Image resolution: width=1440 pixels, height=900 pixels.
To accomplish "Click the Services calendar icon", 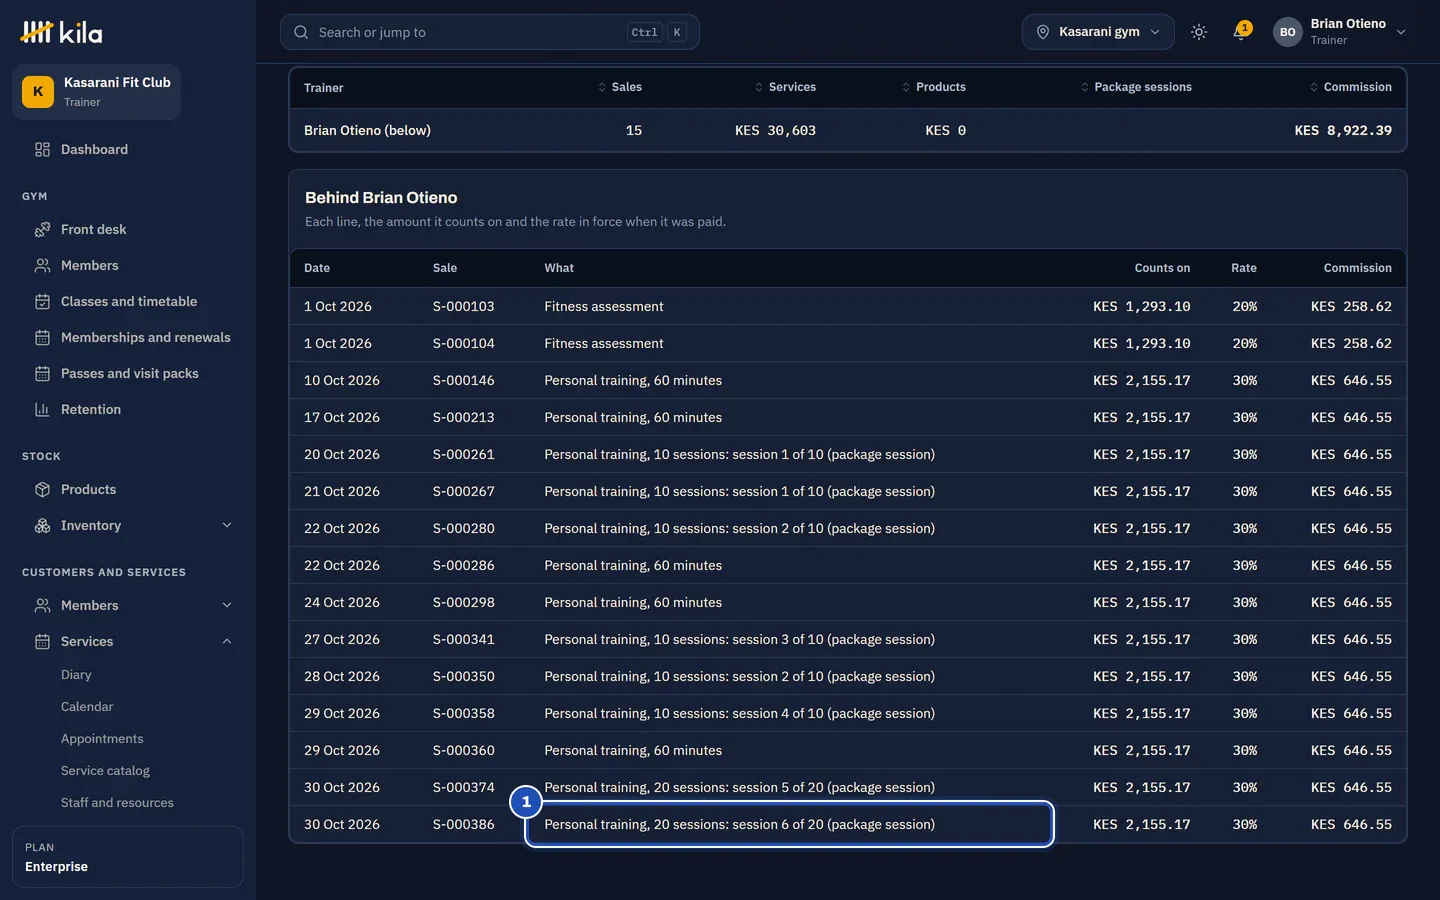I will click(42, 641).
